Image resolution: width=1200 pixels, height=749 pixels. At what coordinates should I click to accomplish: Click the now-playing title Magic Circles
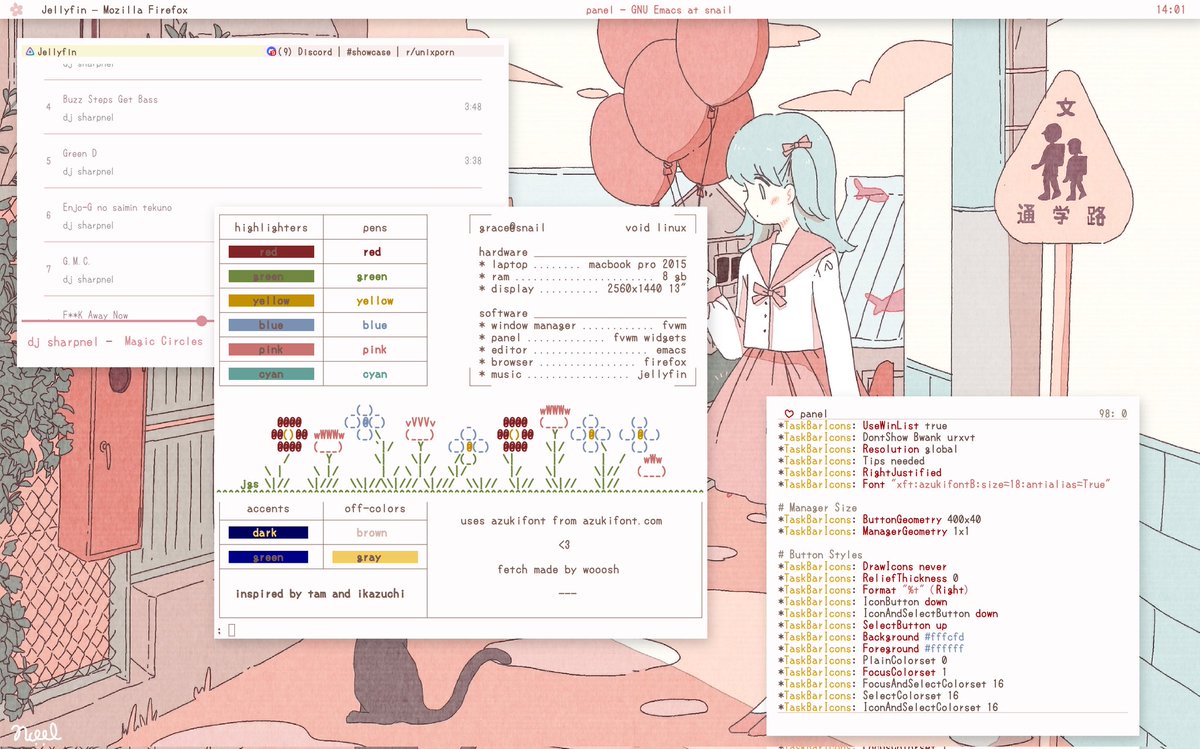coord(163,341)
